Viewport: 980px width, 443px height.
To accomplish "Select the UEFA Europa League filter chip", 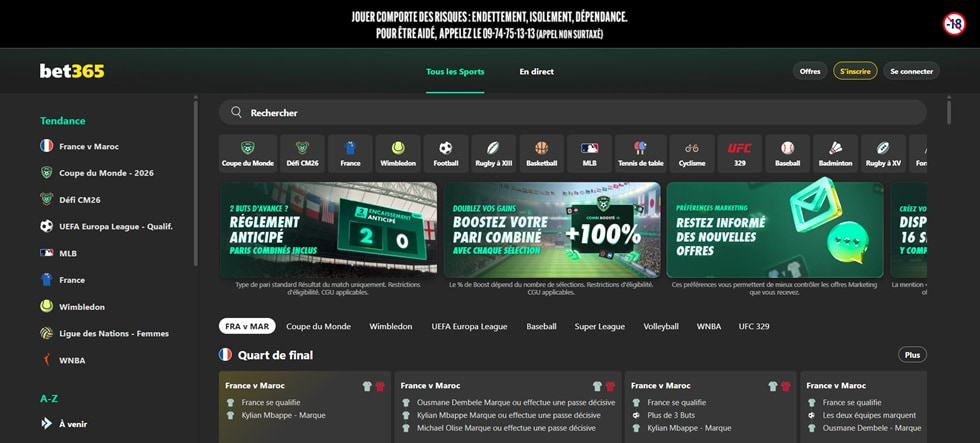I will pyautogui.click(x=469, y=326).
